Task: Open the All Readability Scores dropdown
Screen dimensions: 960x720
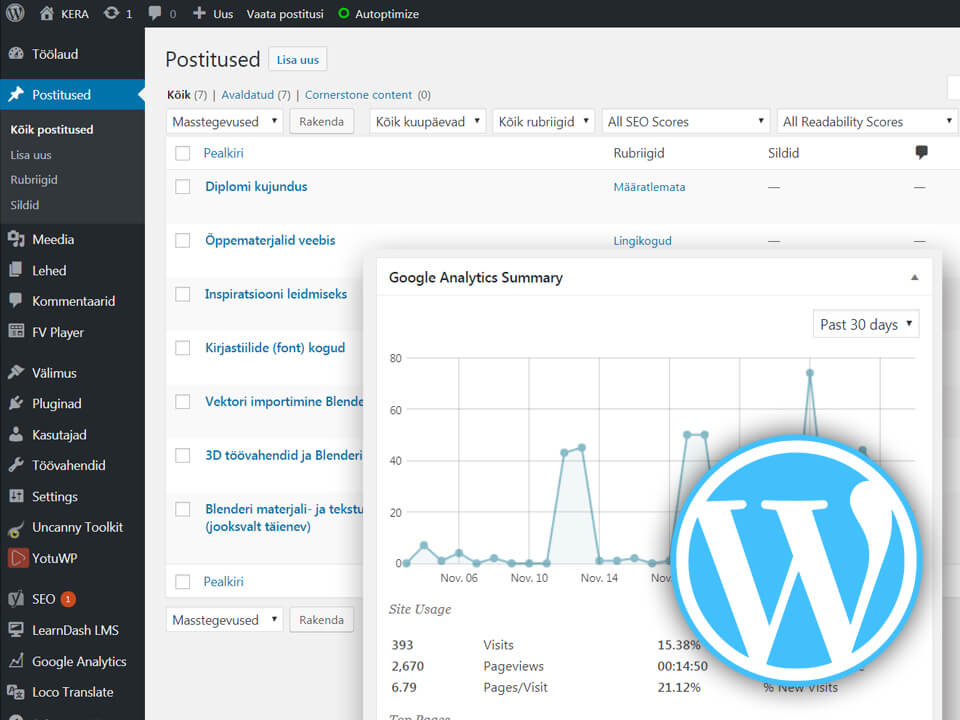Action: (x=868, y=121)
